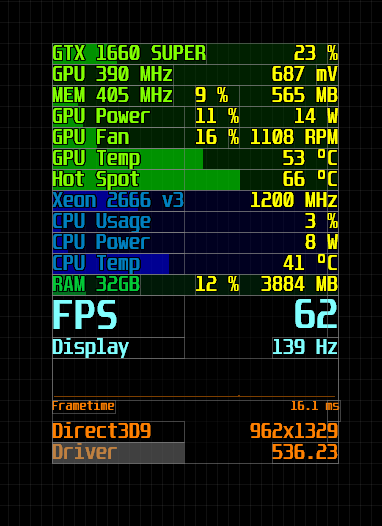Select the CPU Usage label
382x526 pixels.
[x=102, y=222]
